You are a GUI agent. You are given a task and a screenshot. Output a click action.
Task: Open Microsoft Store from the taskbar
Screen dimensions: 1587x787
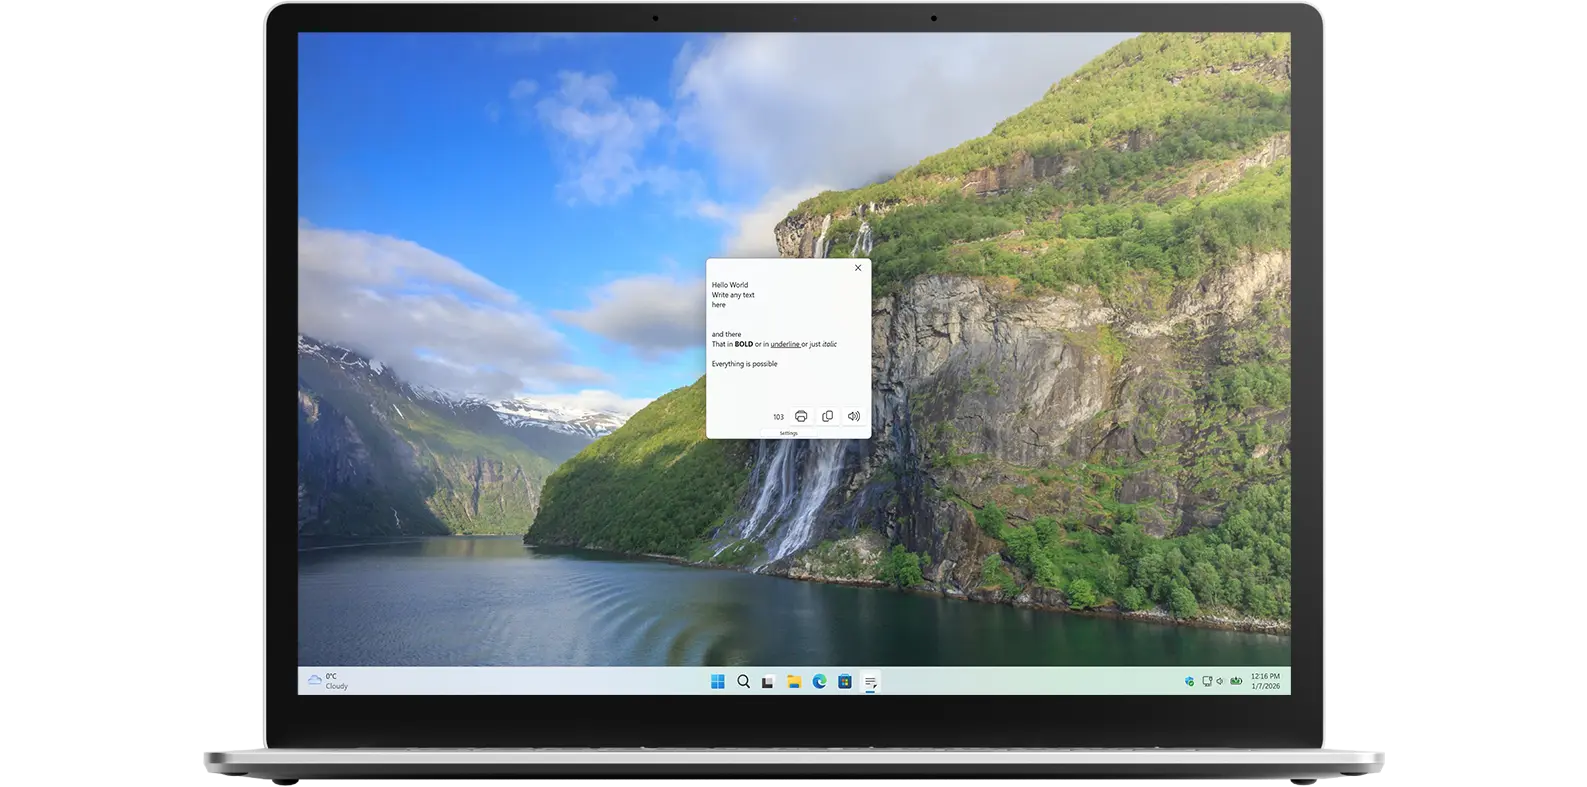click(845, 682)
